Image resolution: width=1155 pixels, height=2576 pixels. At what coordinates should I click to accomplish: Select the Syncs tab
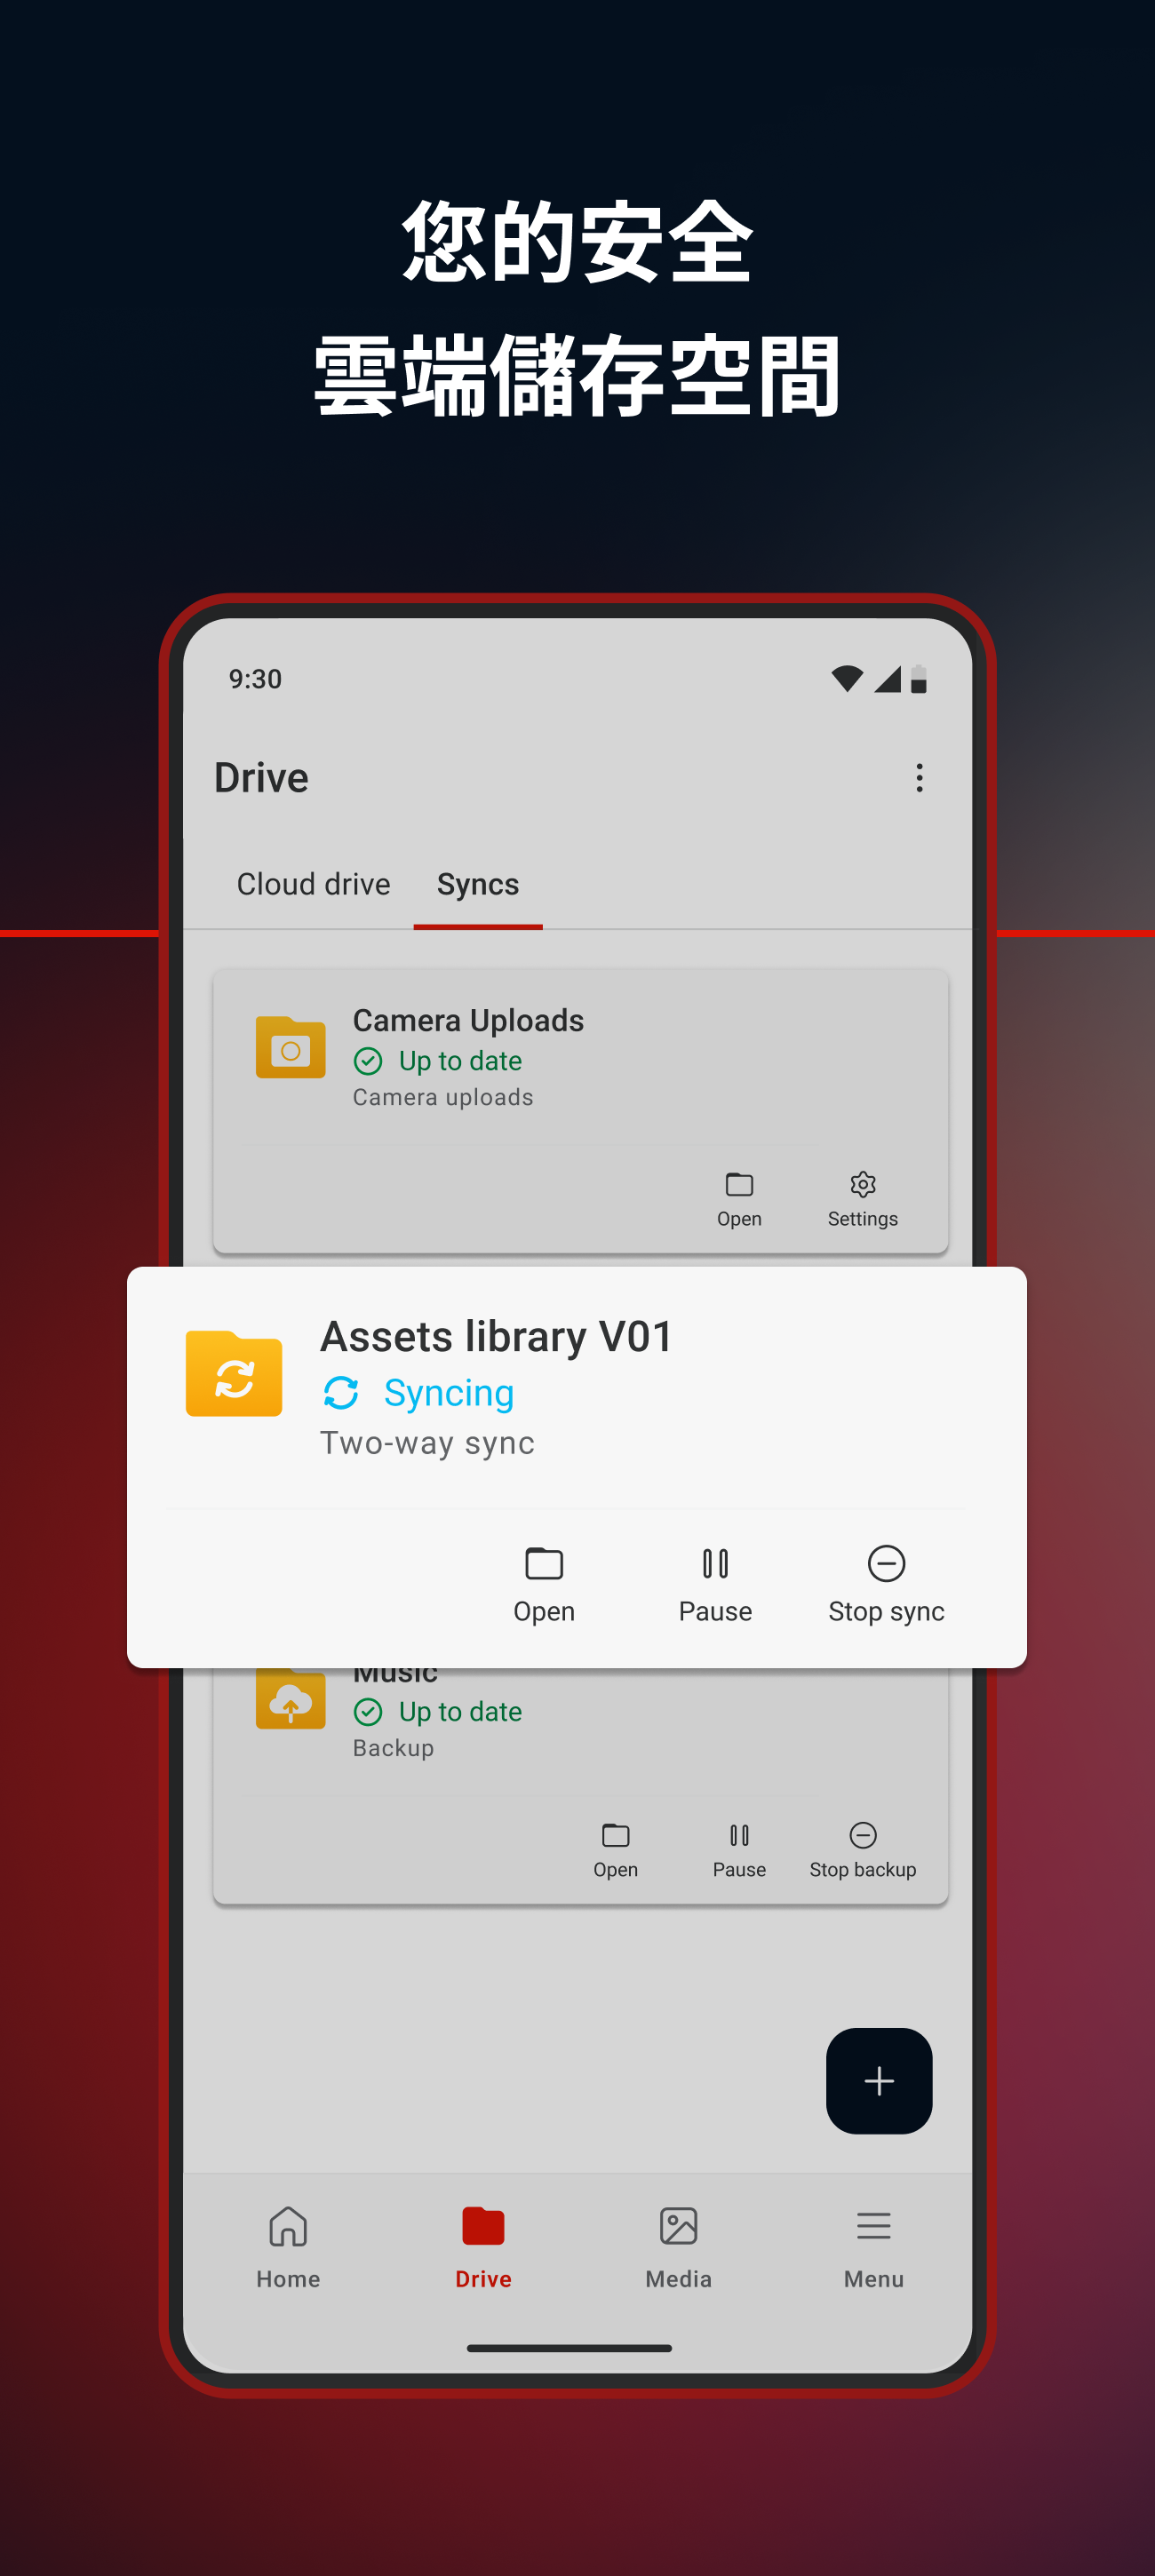[x=478, y=884]
